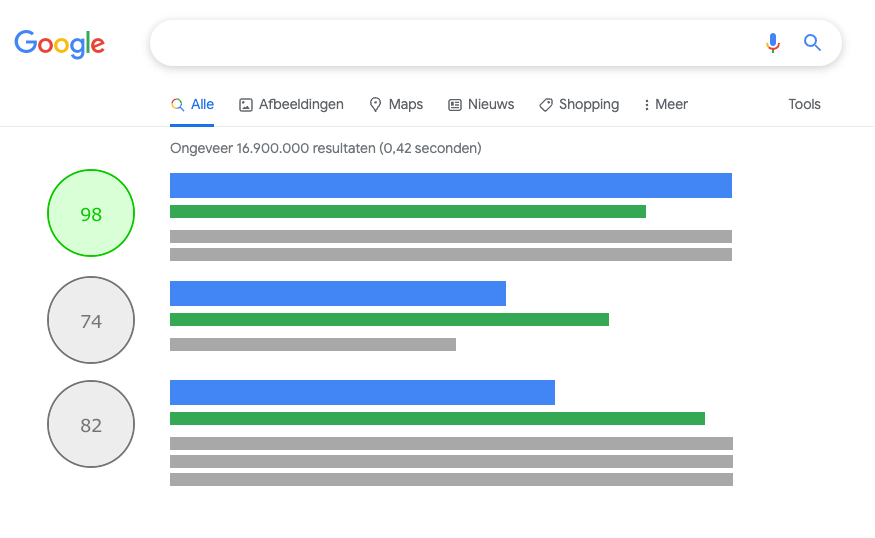The width and height of the screenshot is (875, 538).
Task: Click third result's green URL bar
Action: point(438,419)
